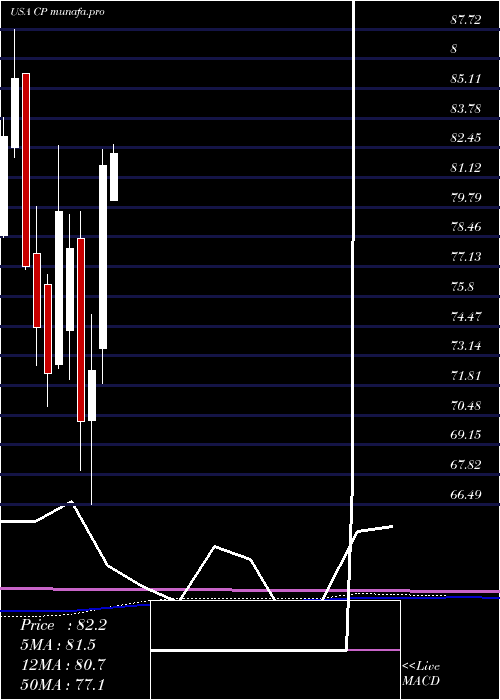
Task: Select the 85.11 price axis label
Action: point(466,79)
